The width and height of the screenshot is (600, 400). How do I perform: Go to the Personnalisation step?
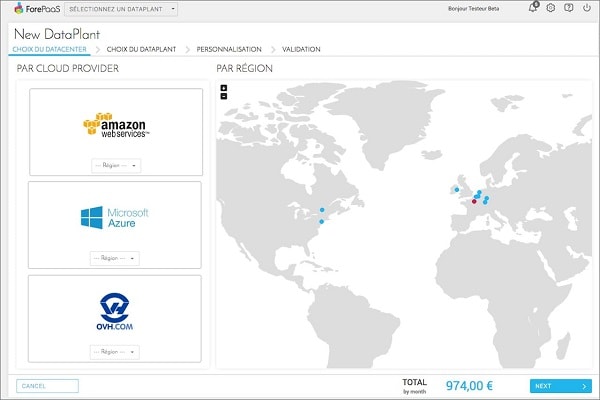[229, 49]
